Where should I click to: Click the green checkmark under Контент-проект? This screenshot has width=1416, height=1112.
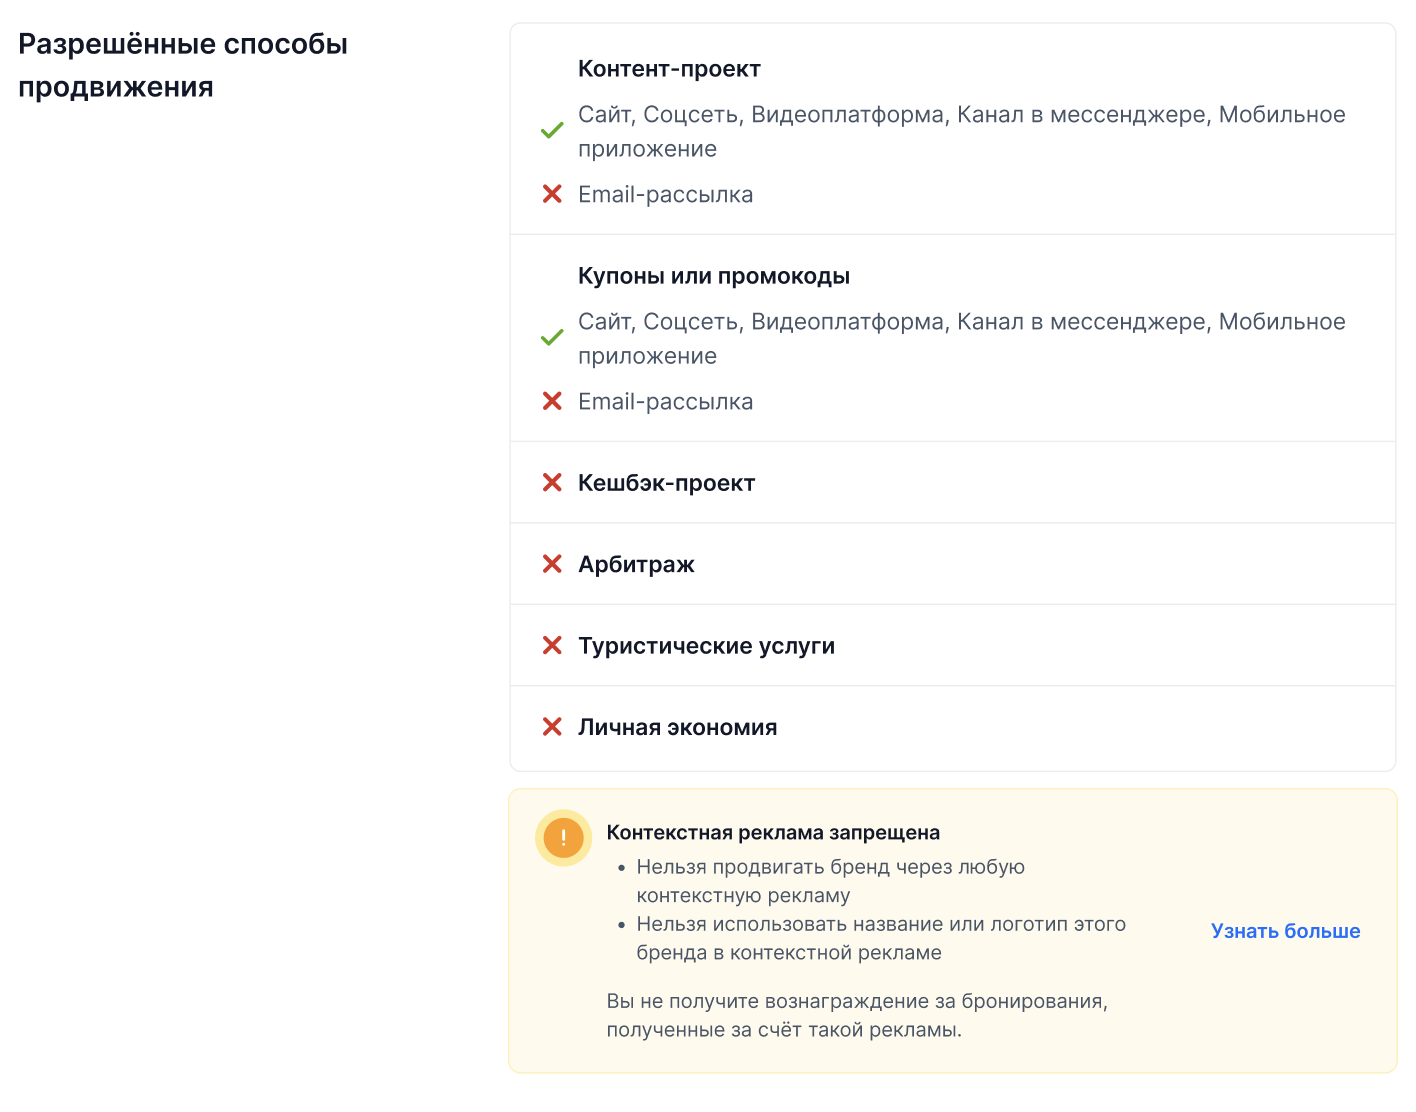click(552, 131)
